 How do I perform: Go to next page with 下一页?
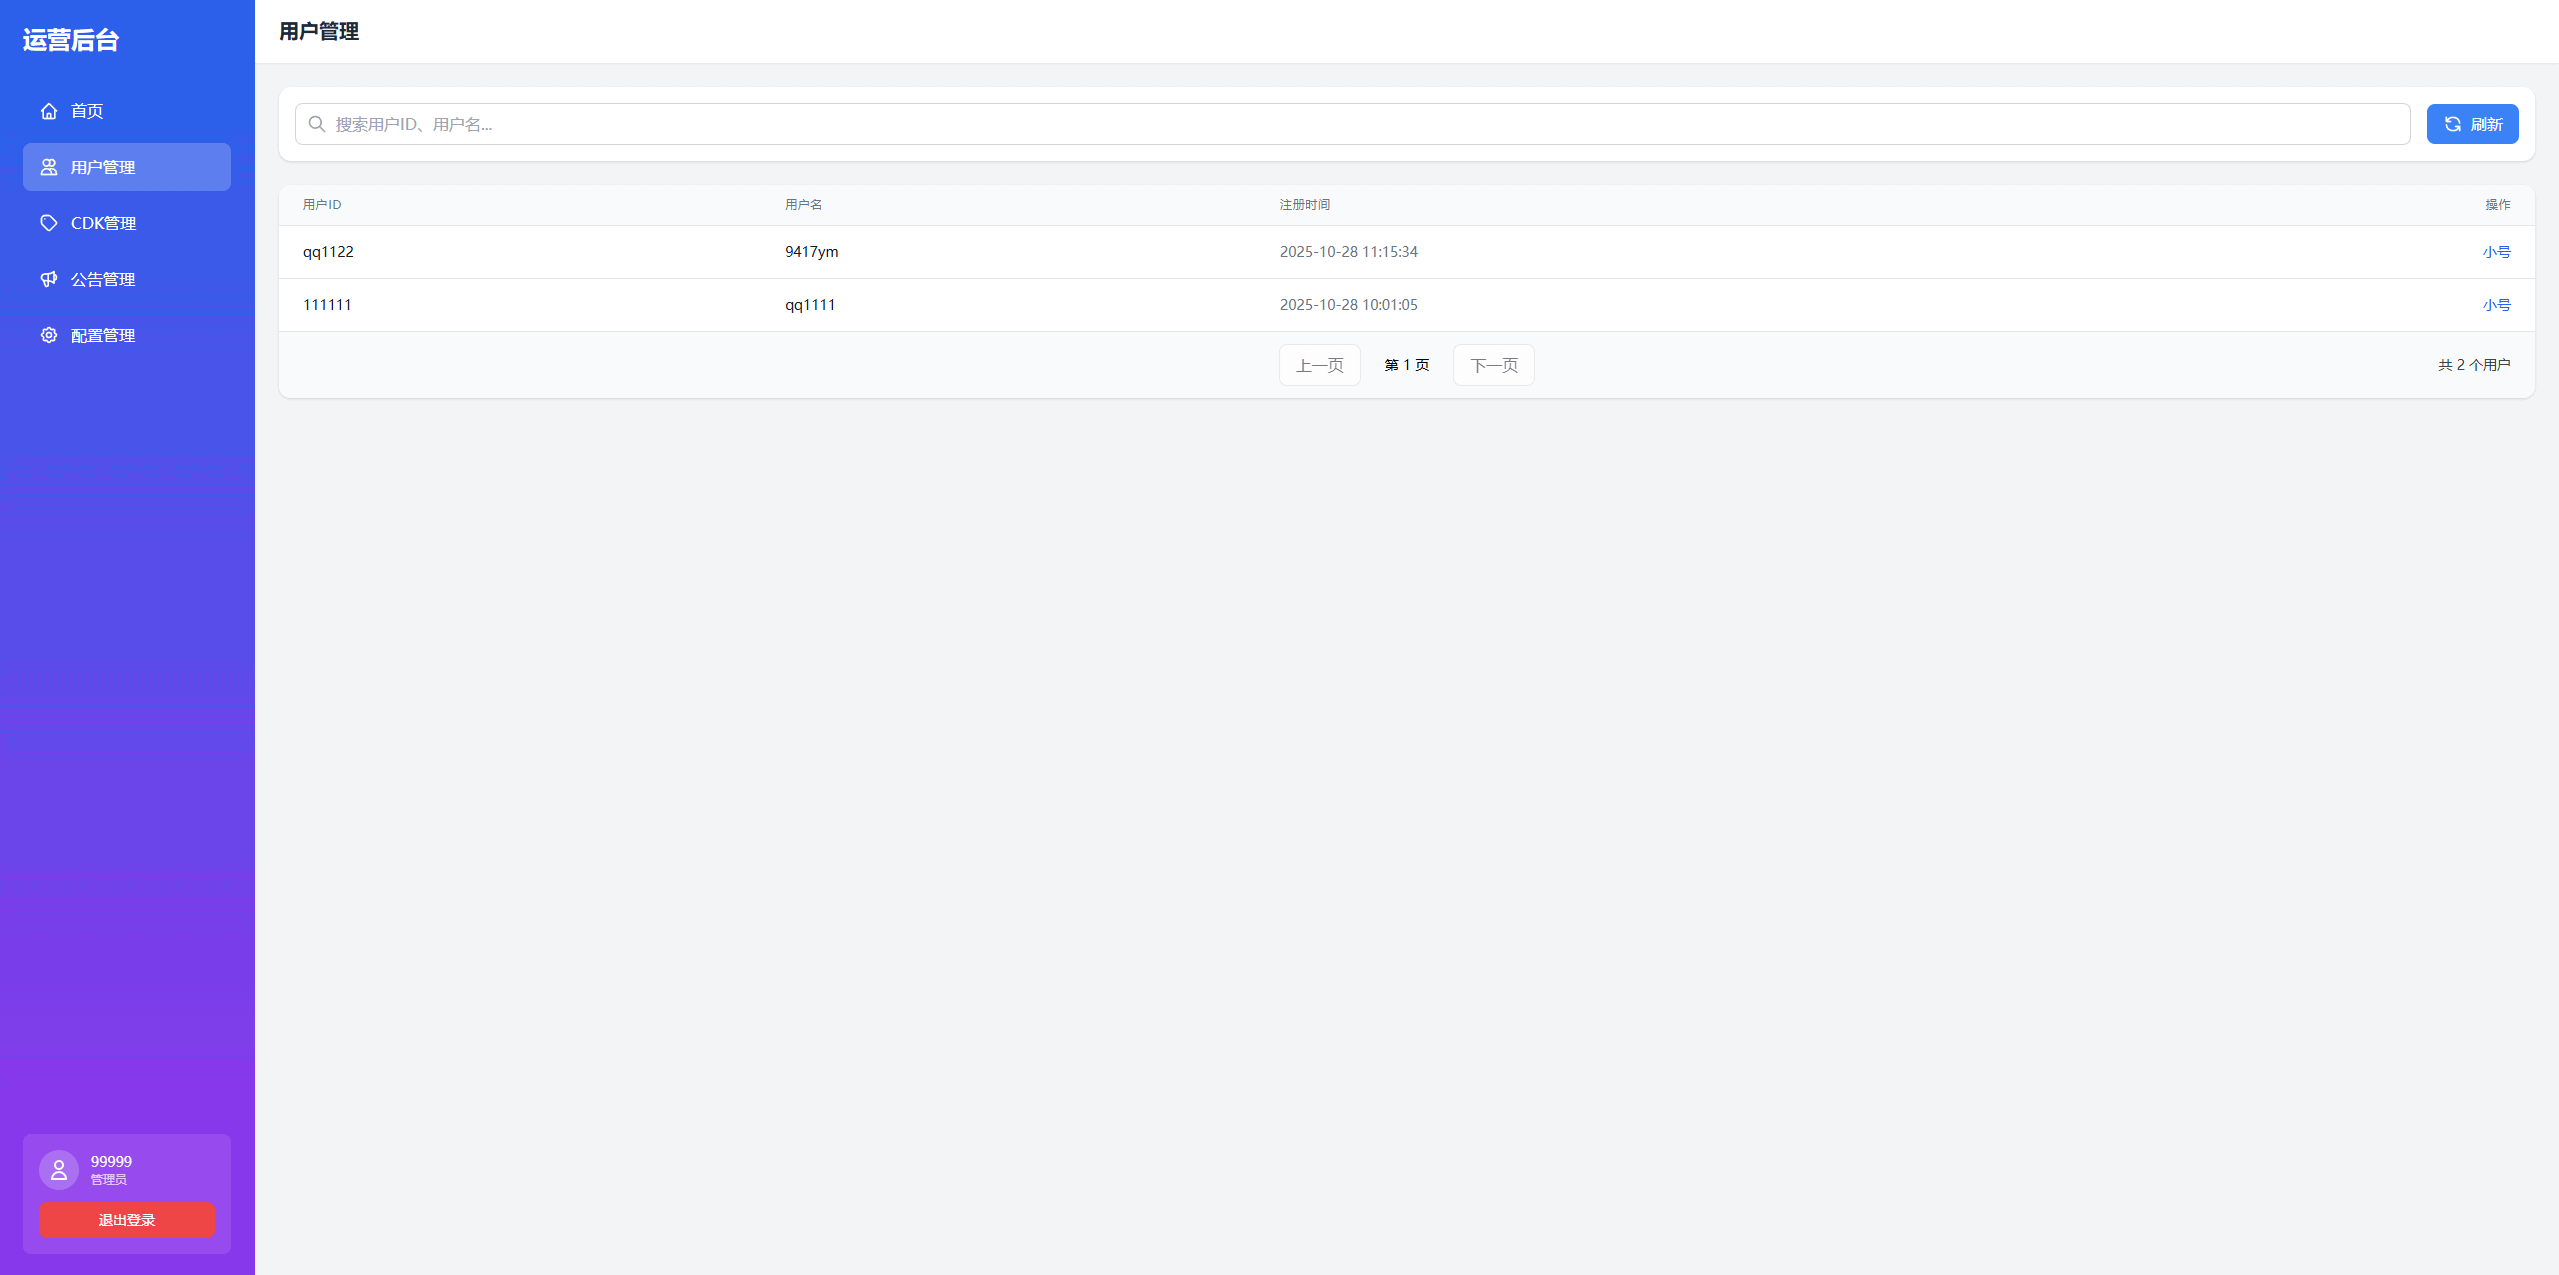pos(1493,365)
